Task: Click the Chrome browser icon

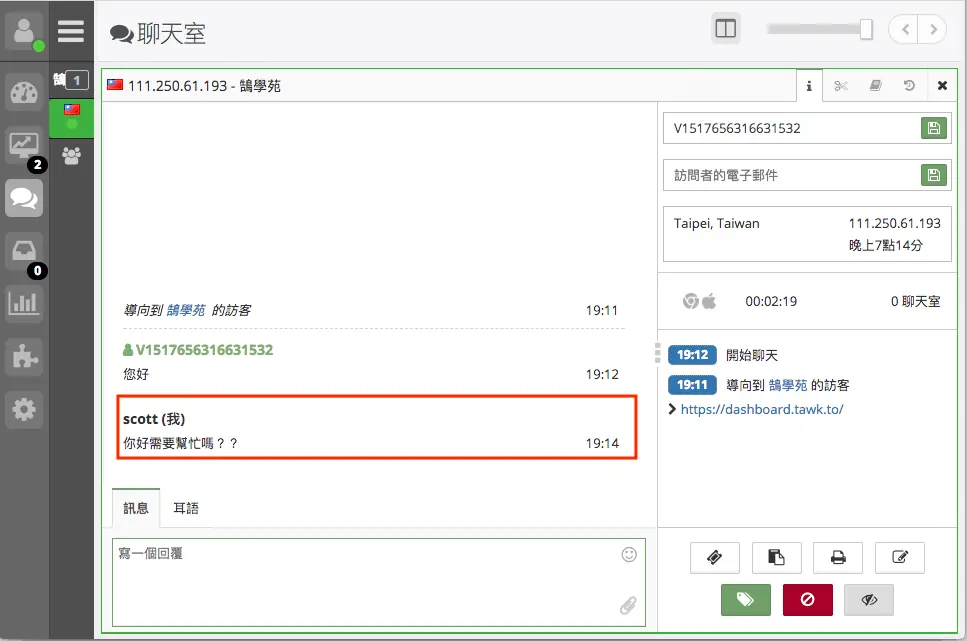Action: (x=691, y=301)
